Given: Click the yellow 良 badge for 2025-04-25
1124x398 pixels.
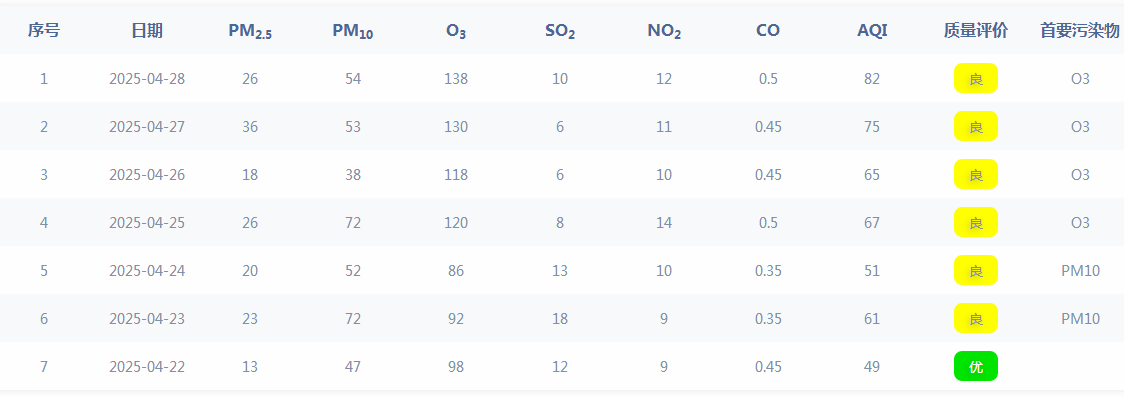Looking at the screenshot, I should 976,222.
